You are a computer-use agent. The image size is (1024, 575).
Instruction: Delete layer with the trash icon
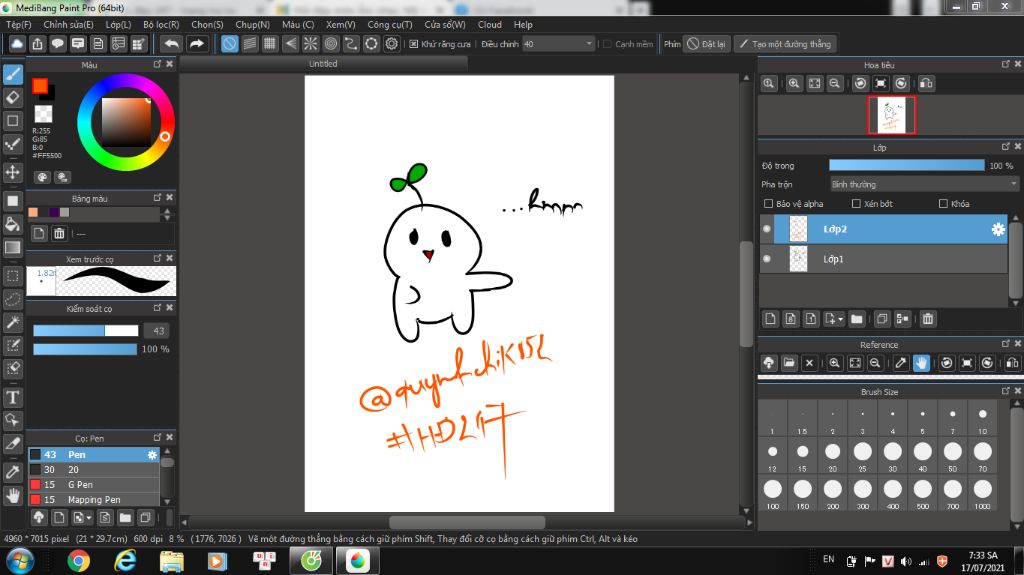point(928,319)
